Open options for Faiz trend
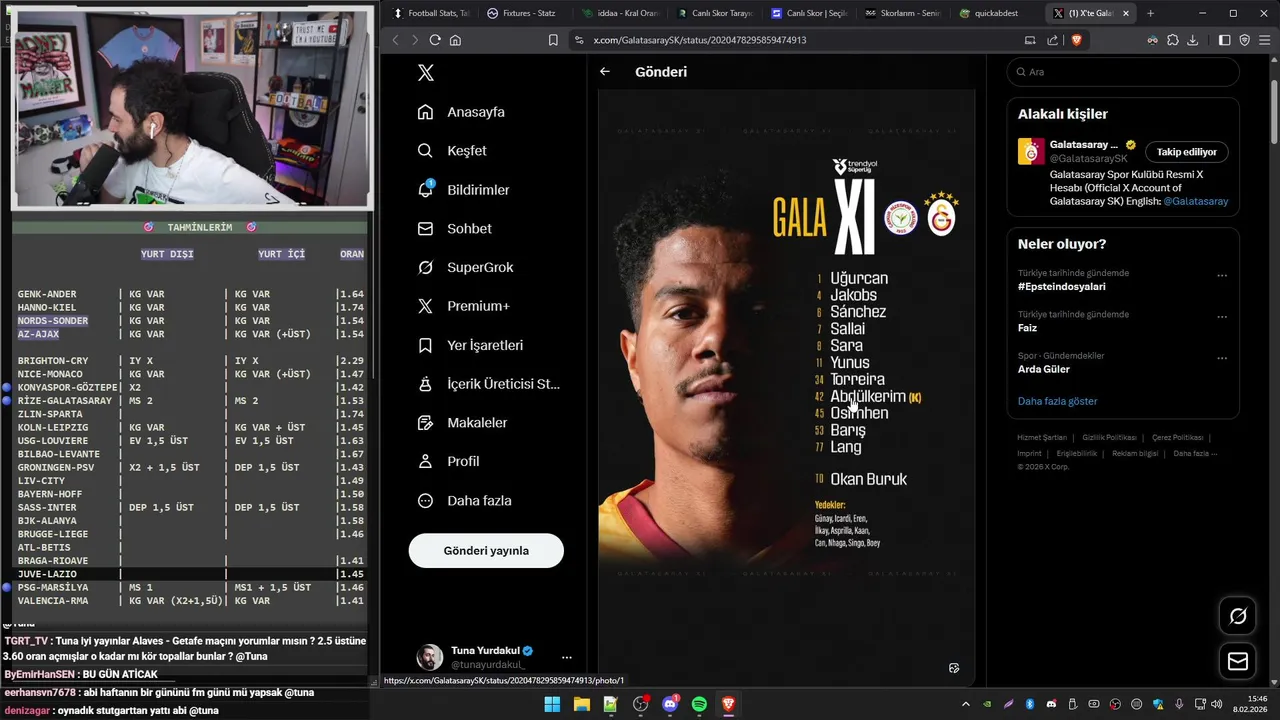1280x720 pixels. [1222, 317]
